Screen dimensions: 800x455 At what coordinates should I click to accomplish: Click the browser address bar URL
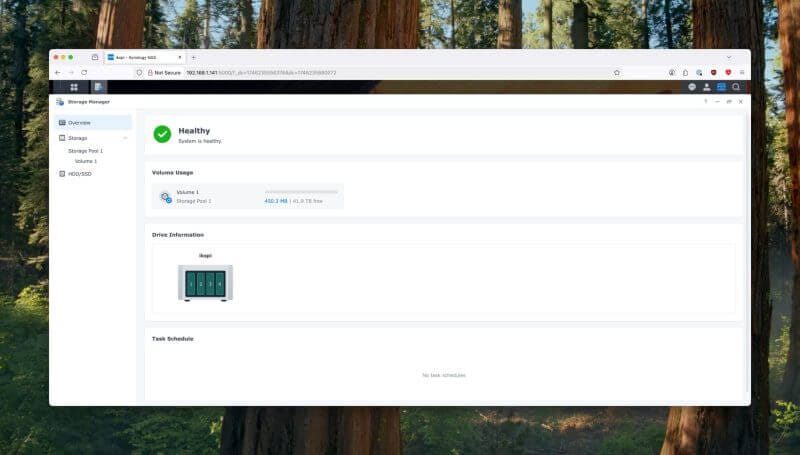coord(261,72)
